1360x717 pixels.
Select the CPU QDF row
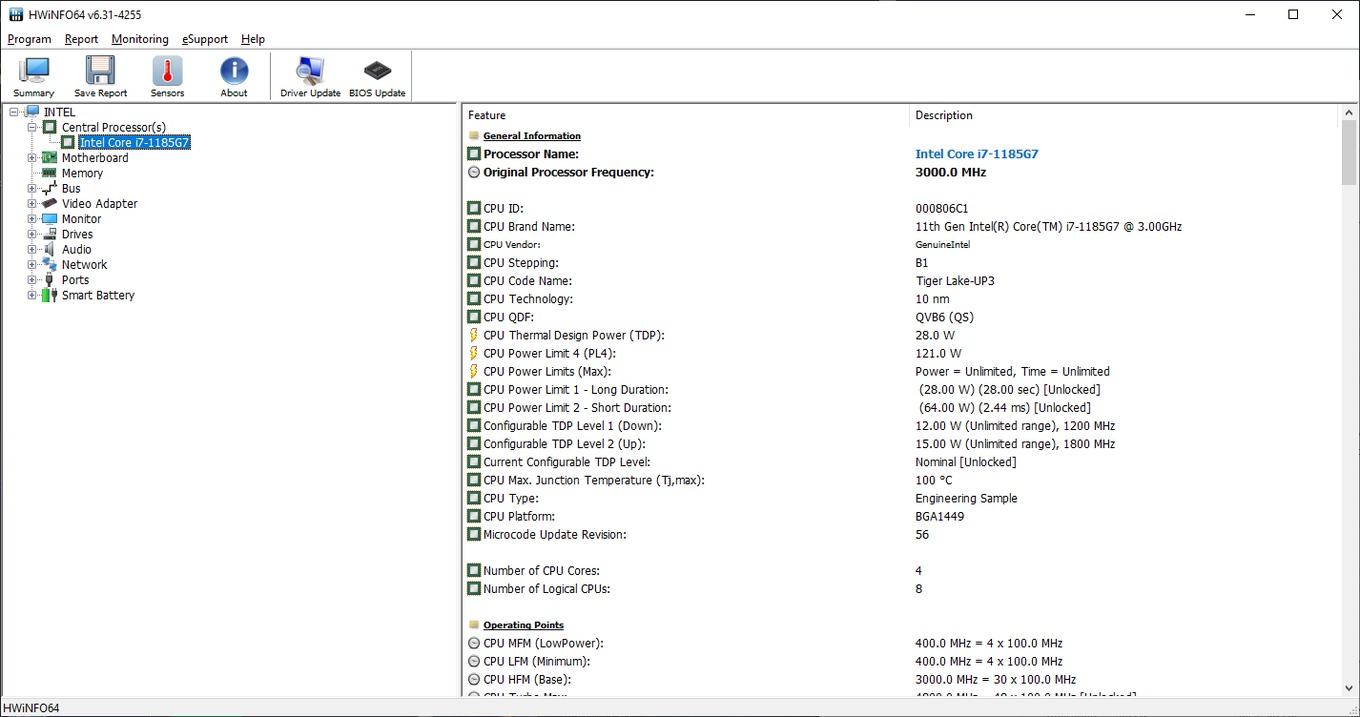coord(900,317)
